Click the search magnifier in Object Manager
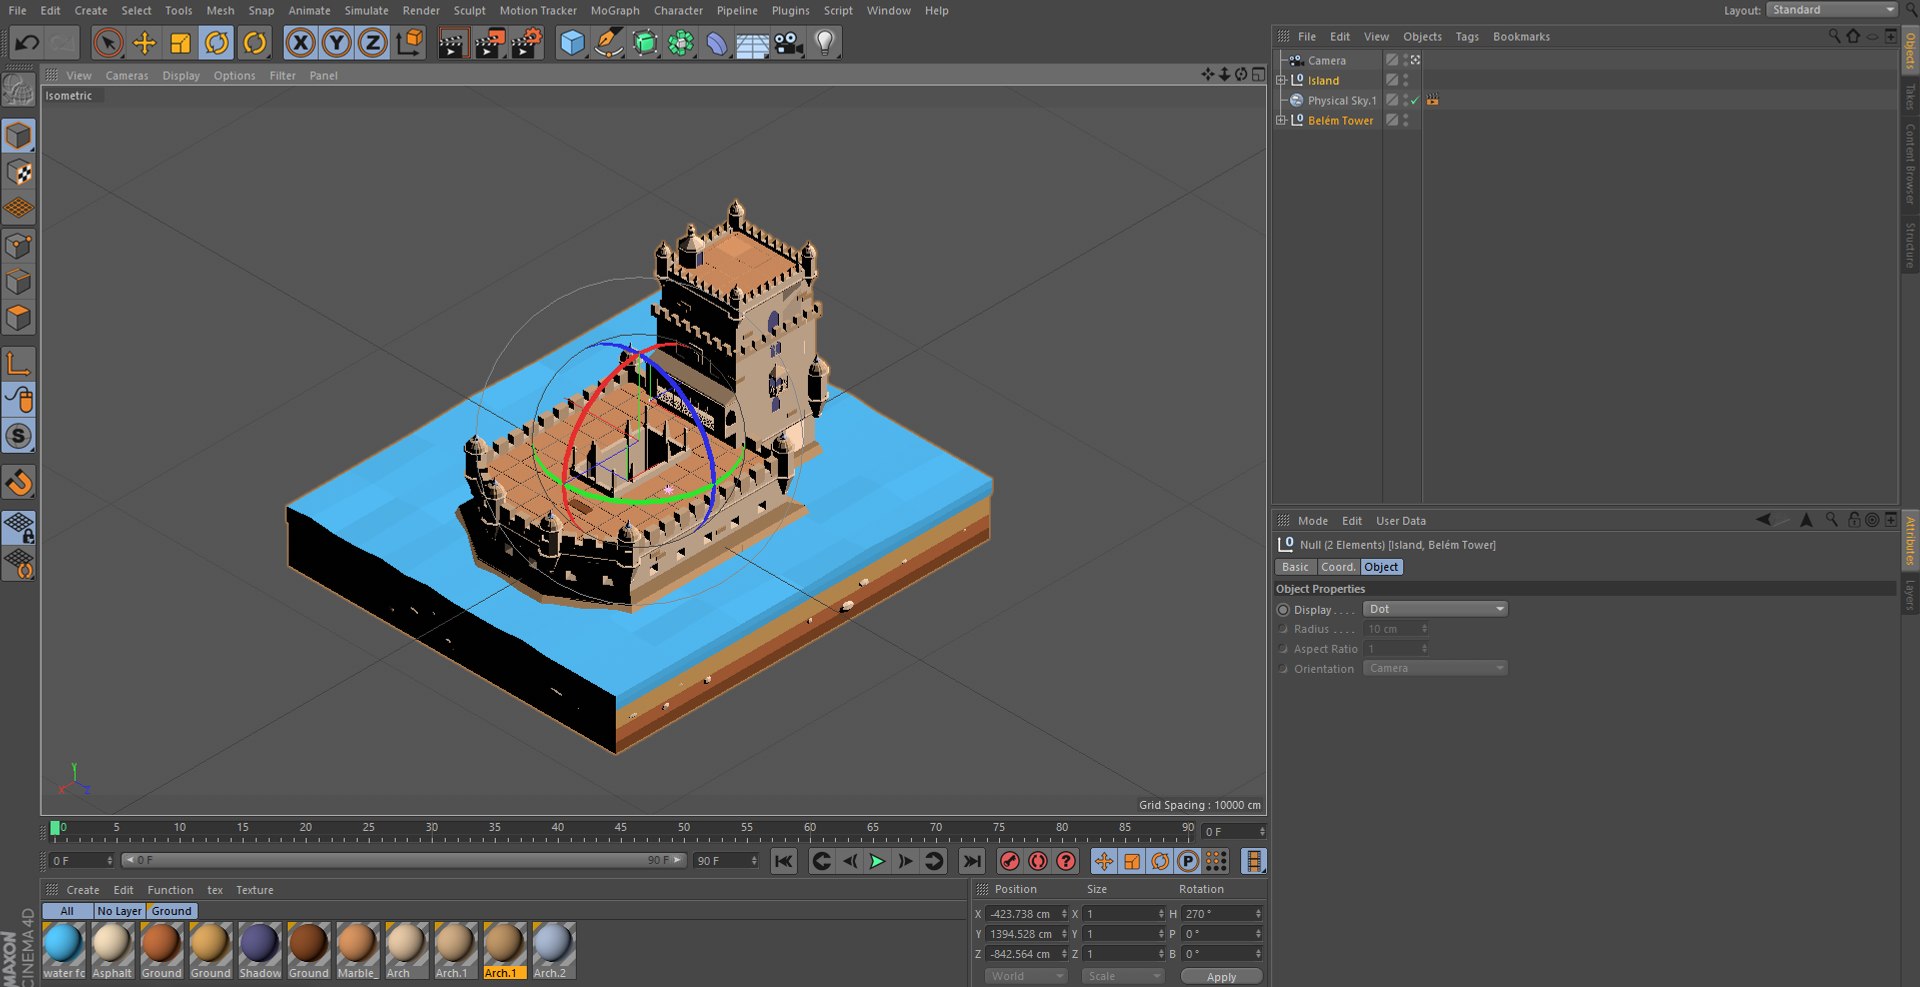The image size is (1920, 987). [1834, 36]
